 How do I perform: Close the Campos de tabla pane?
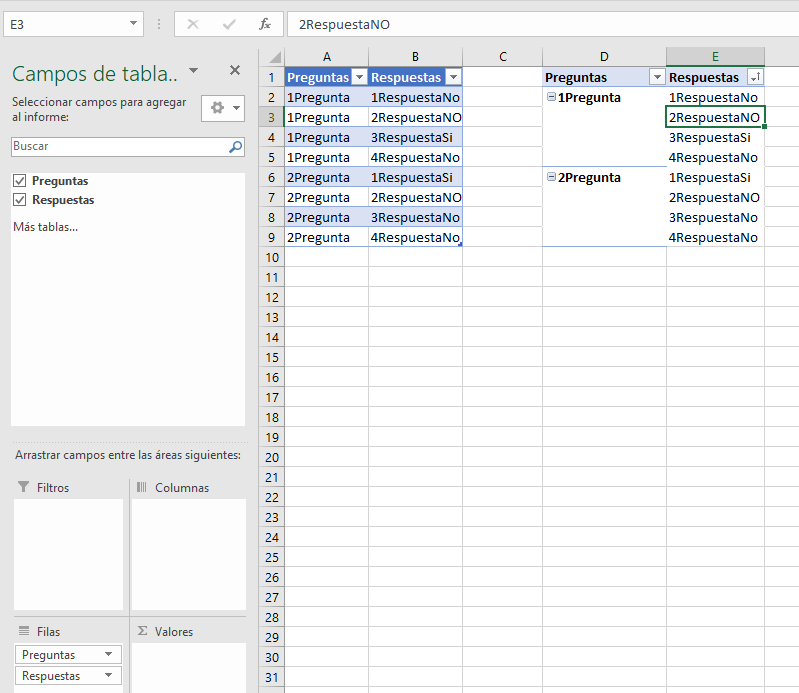234,70
